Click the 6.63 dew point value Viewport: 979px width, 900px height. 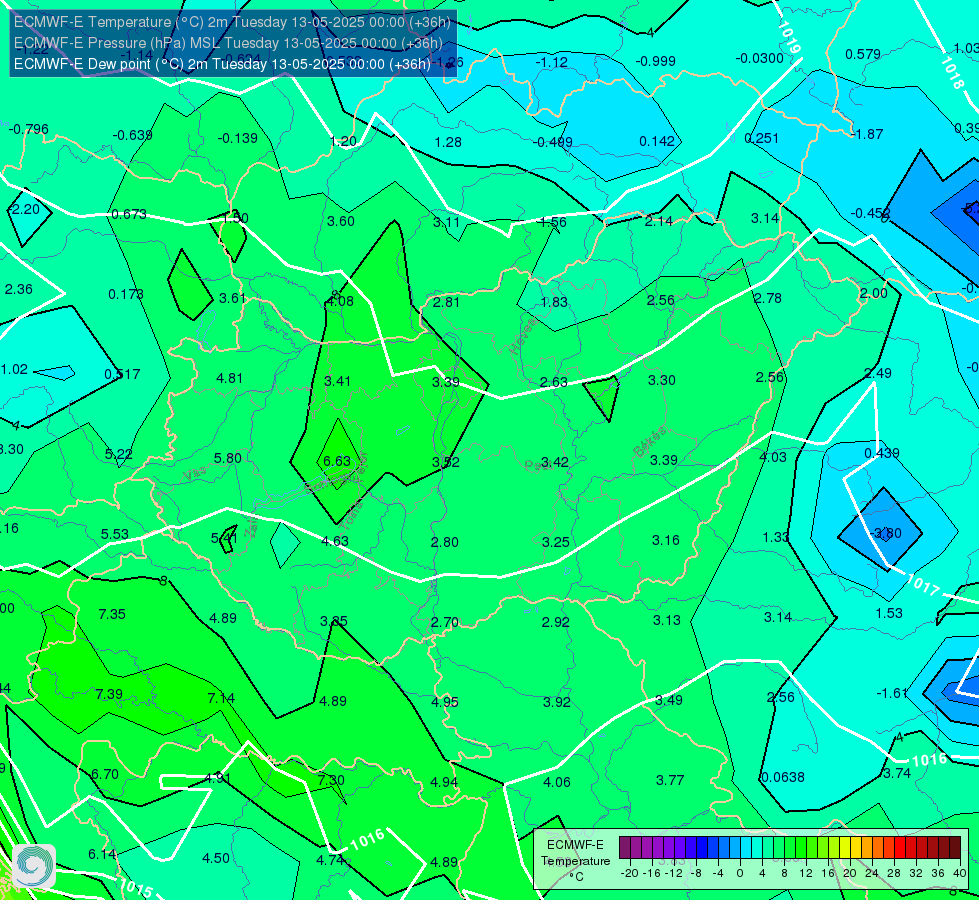(x=337, y=461)
